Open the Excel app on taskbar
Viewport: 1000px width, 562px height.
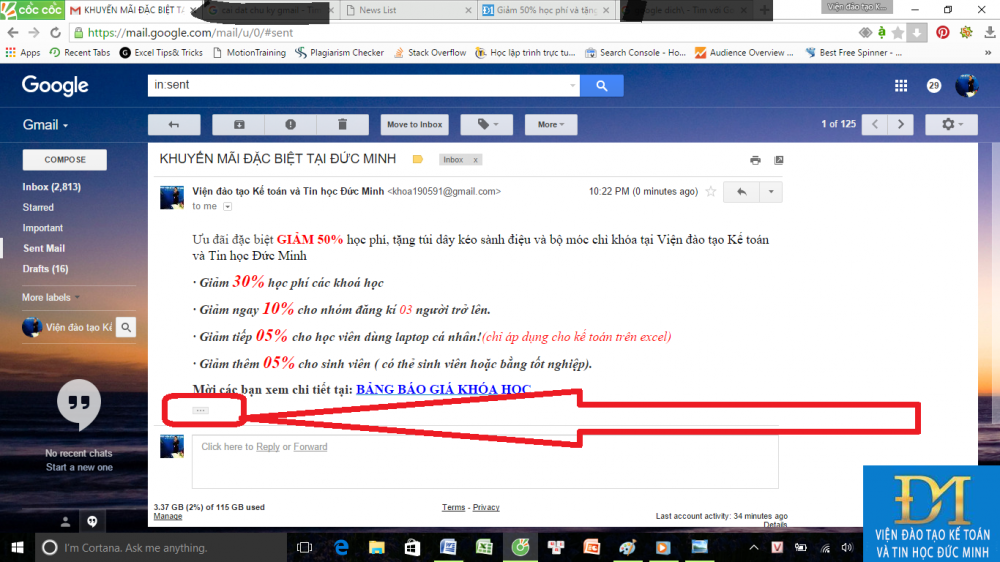click(x=484, y=547)
